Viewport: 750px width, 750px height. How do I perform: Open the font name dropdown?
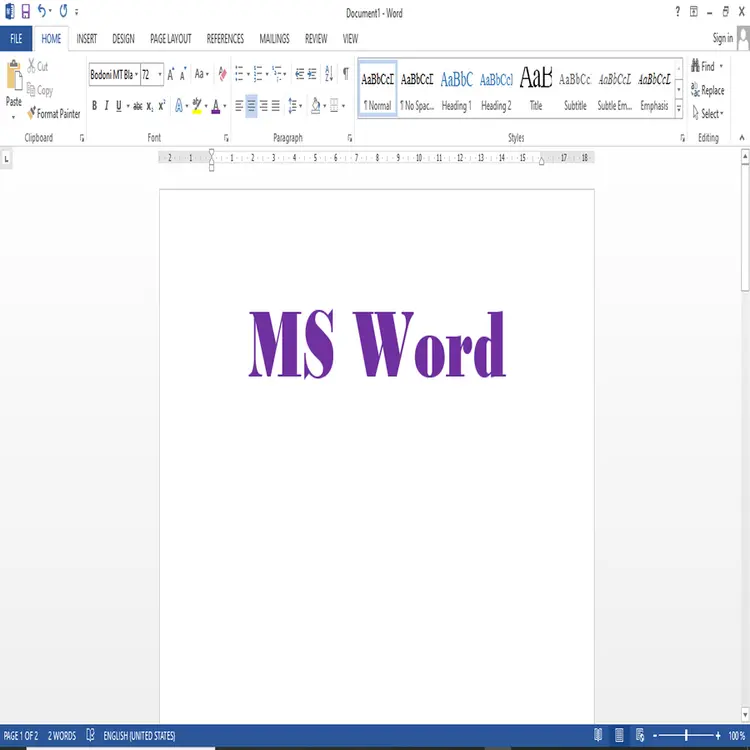point(135,75)
